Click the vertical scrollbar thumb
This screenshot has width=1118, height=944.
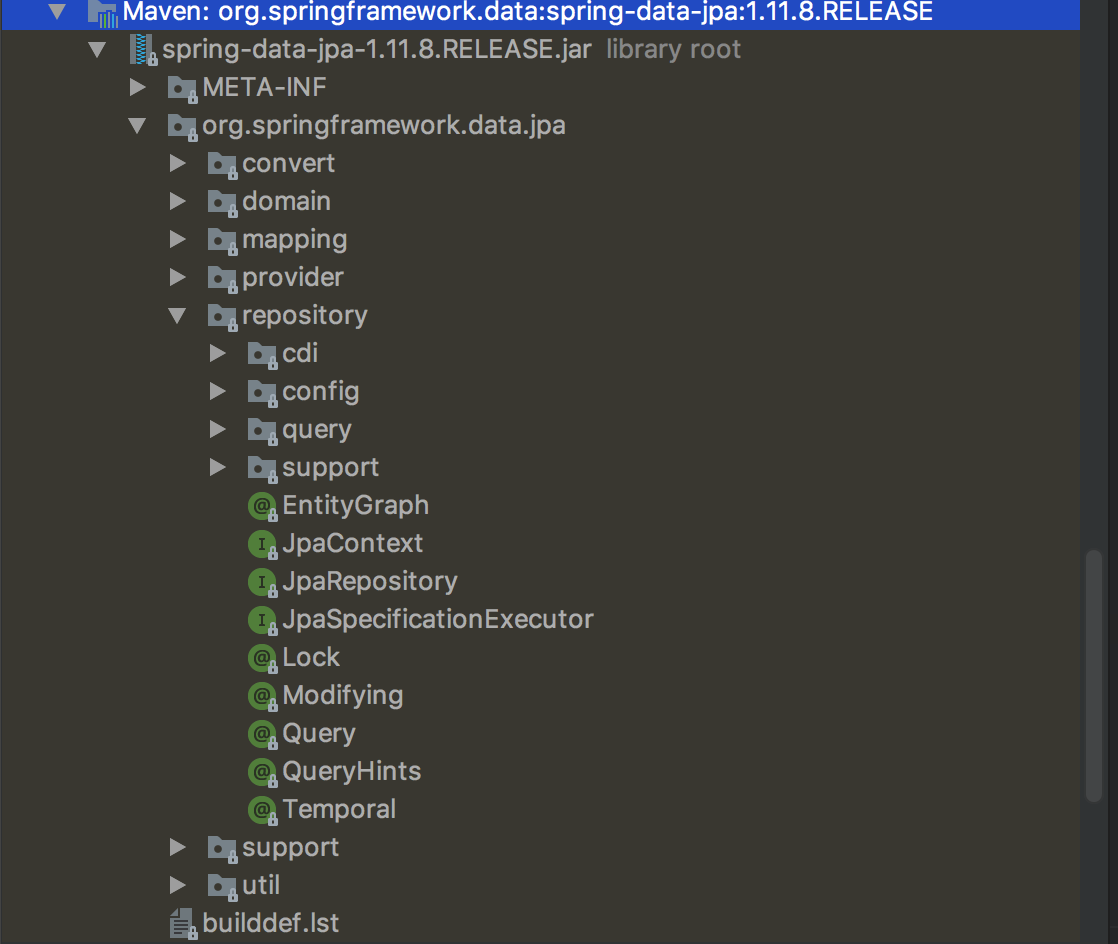[1095, 675]
